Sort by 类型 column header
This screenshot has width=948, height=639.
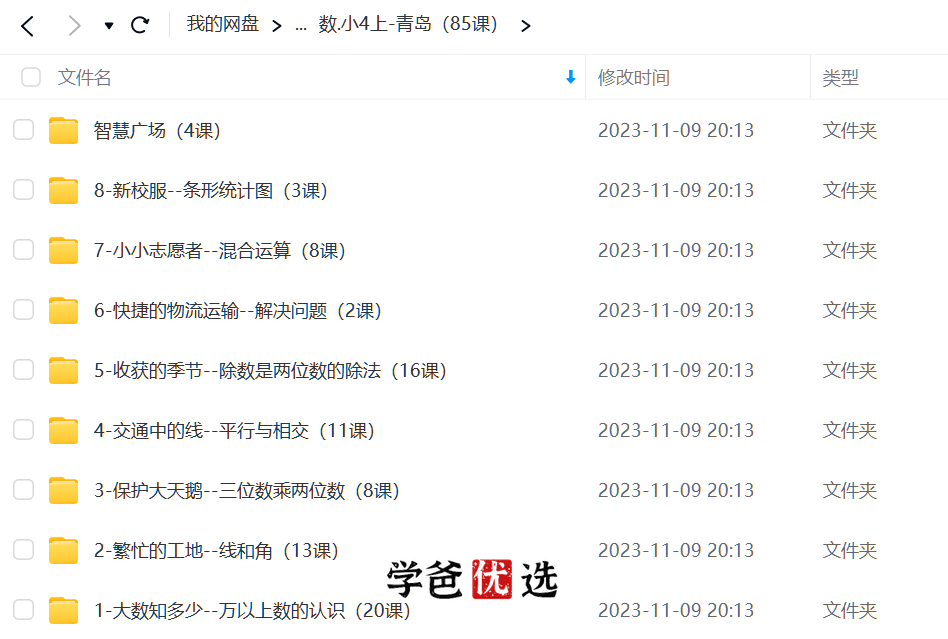[x=840, y=77]
